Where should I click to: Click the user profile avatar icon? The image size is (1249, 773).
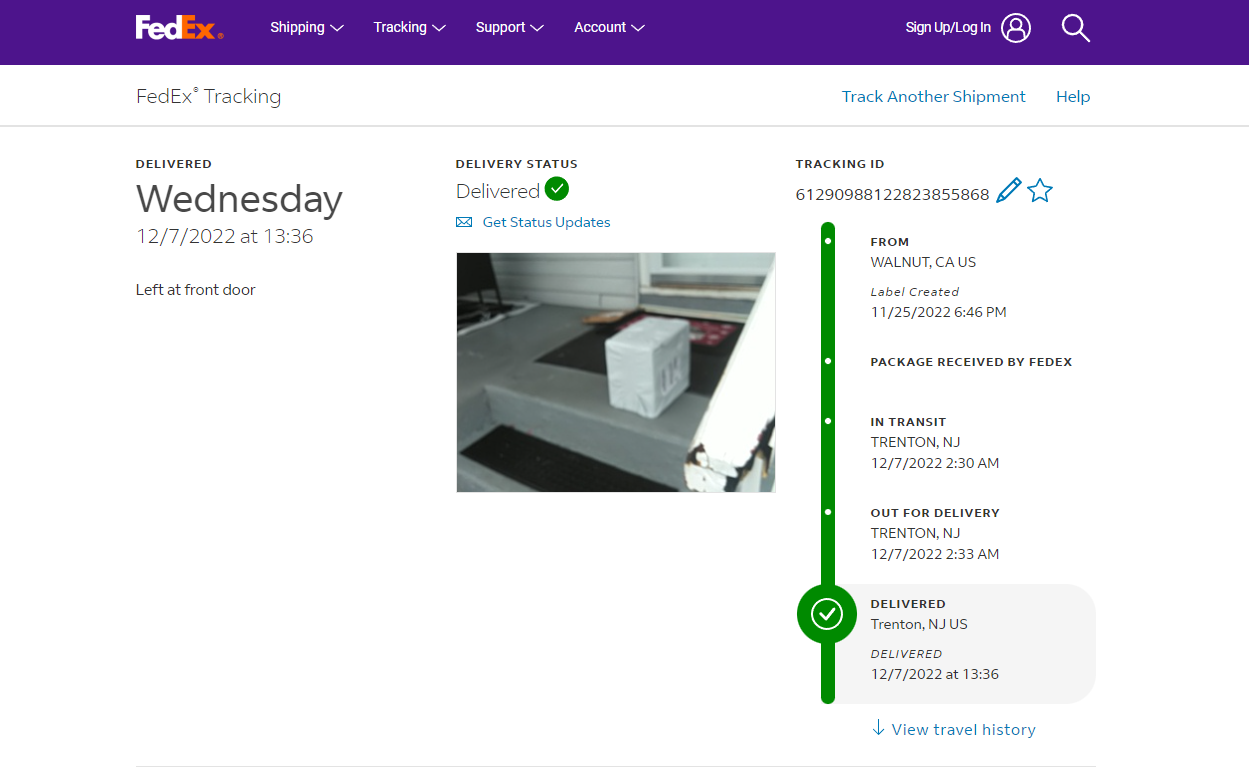[x=1016, y=28]
